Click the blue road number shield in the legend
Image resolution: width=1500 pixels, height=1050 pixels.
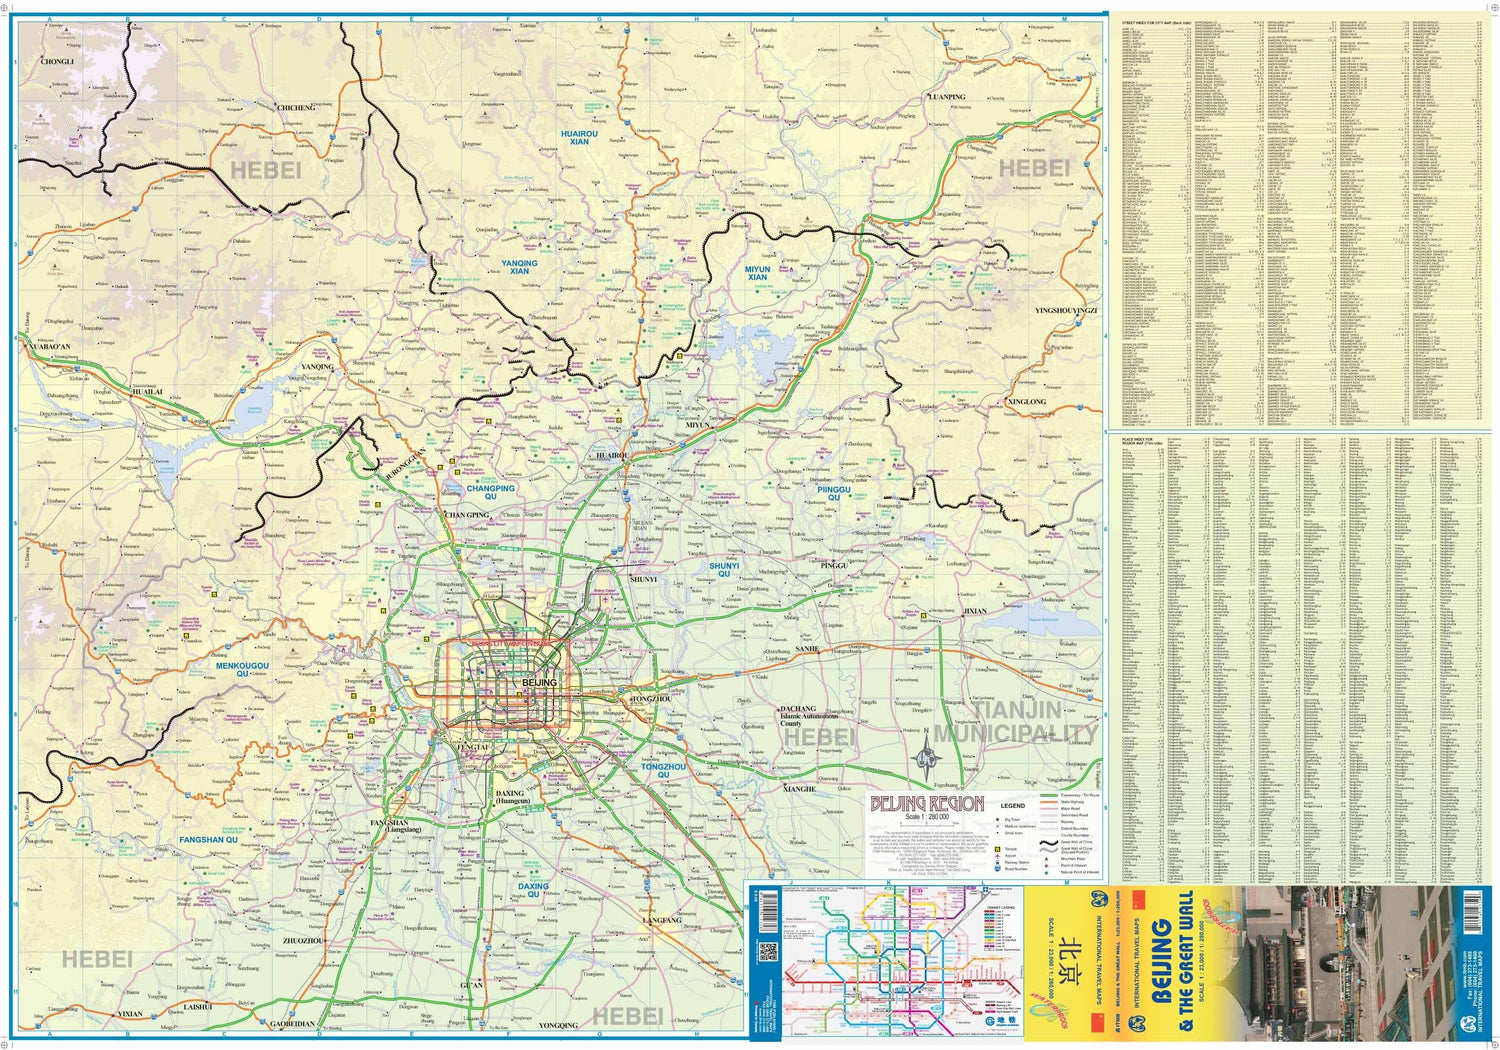point(997,869)
